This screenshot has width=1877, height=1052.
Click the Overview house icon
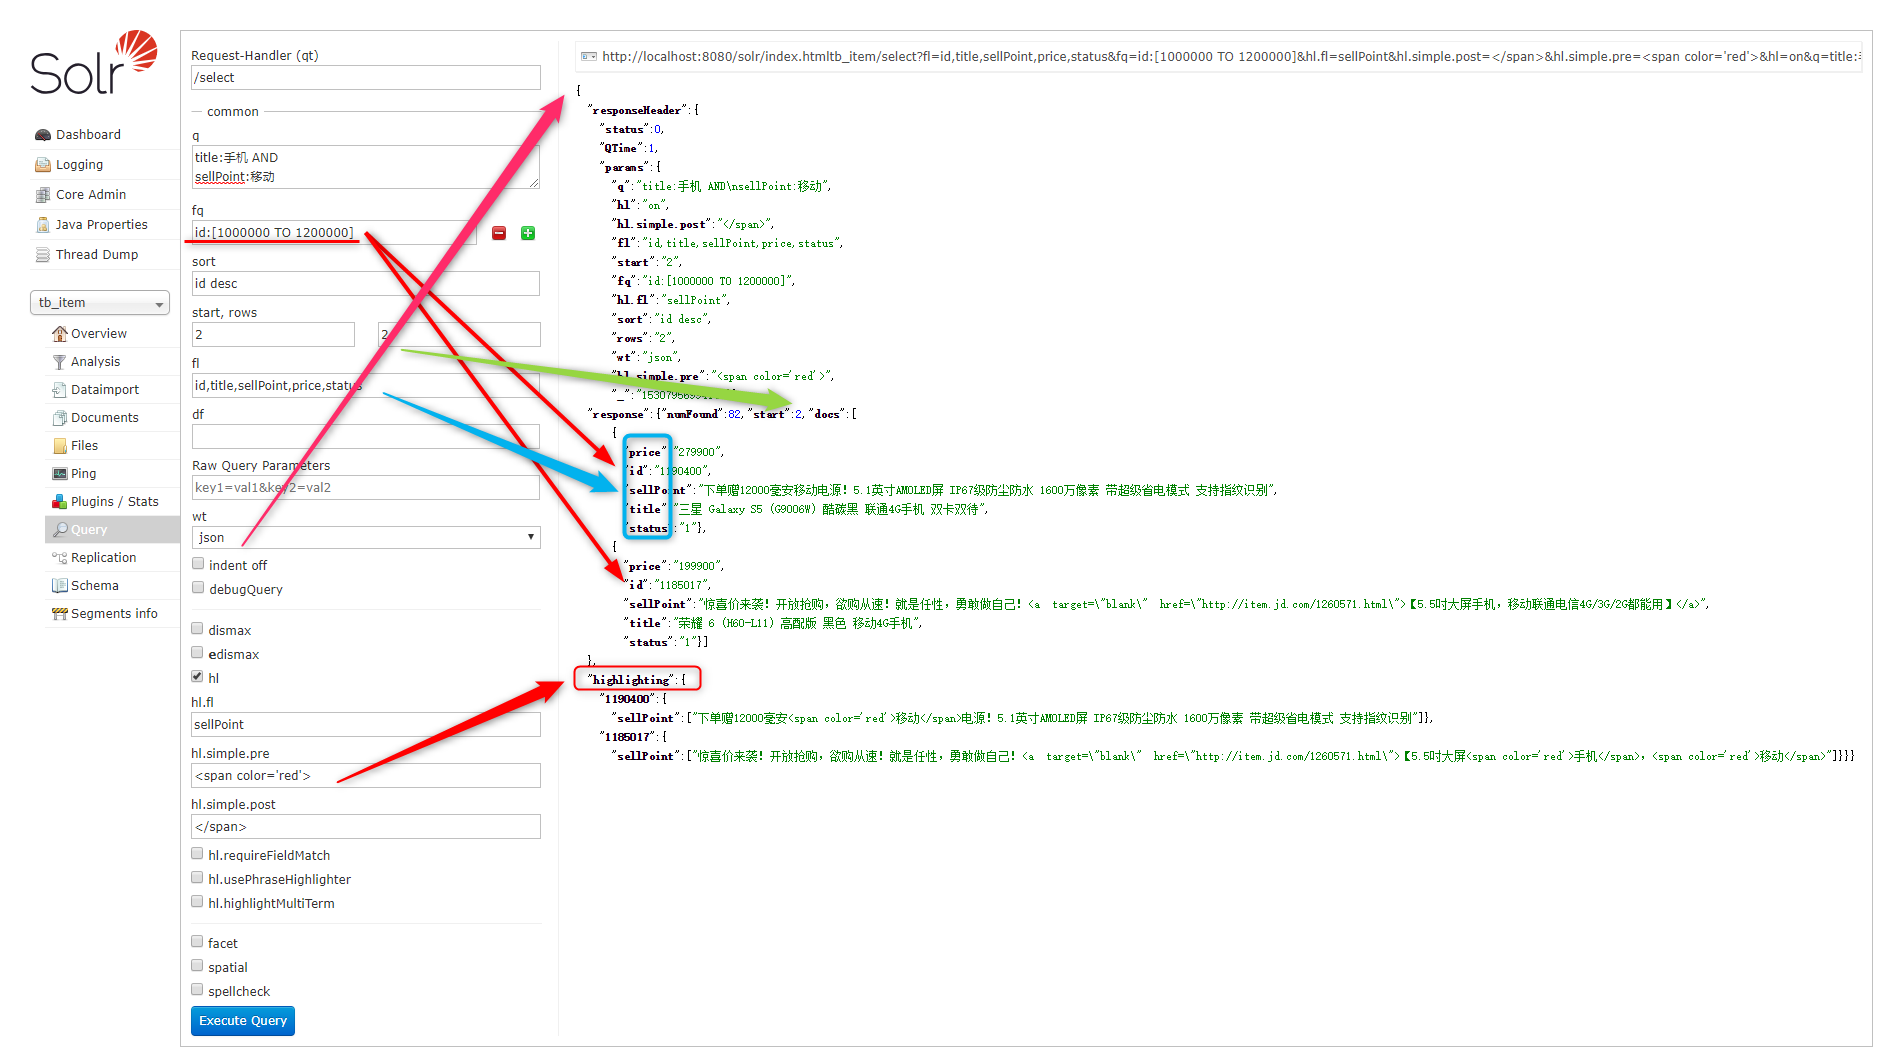60,334
